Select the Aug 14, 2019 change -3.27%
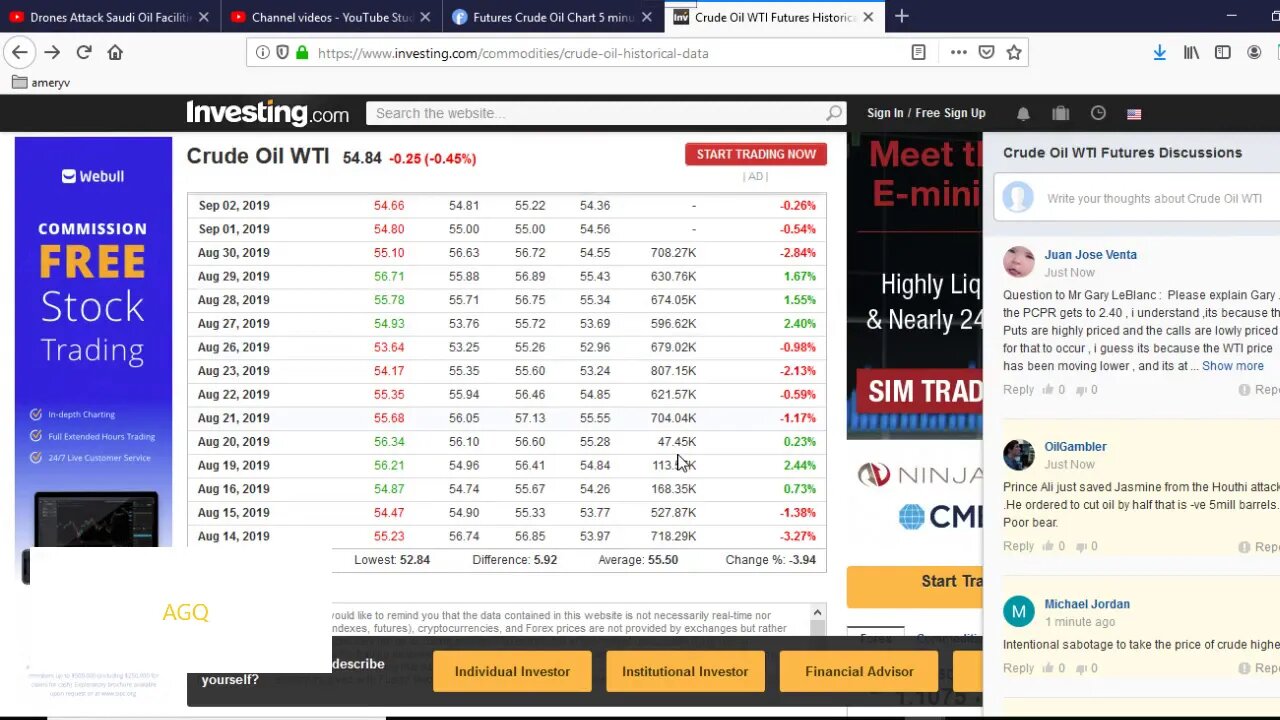This screenshot has width=1280, height=720. (797, 536)
